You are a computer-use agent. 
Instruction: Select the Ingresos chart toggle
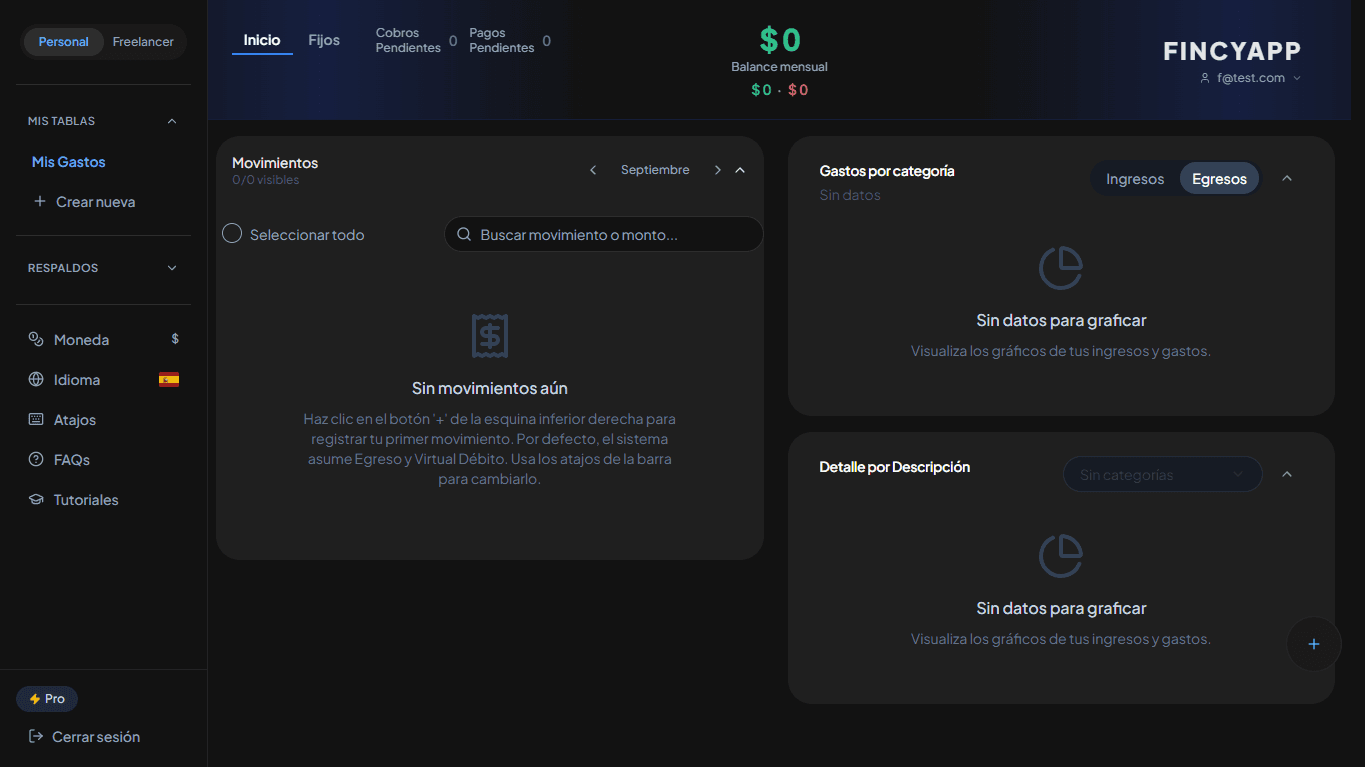[1135, 179]
